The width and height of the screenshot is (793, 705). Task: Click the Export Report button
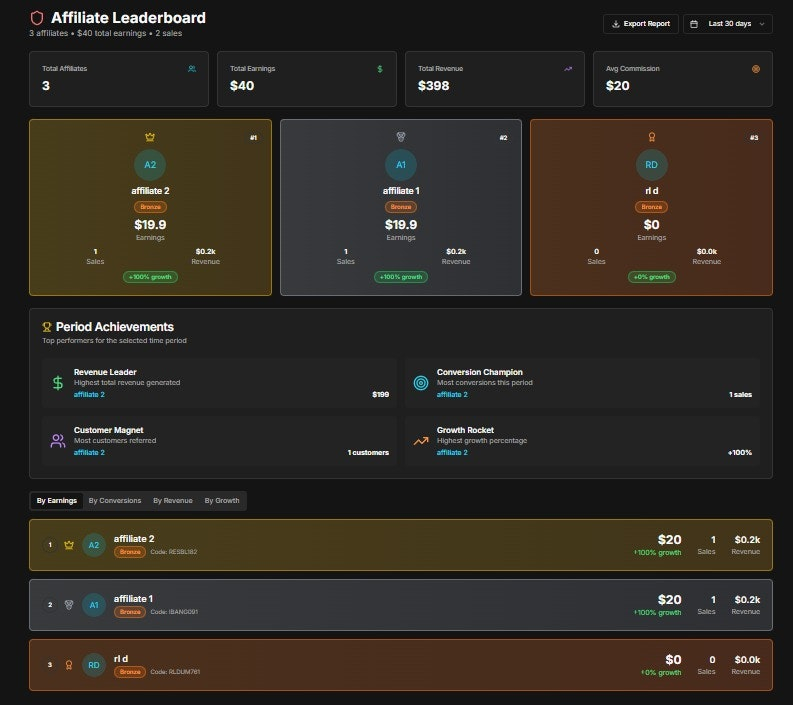[x=640, y=23]
